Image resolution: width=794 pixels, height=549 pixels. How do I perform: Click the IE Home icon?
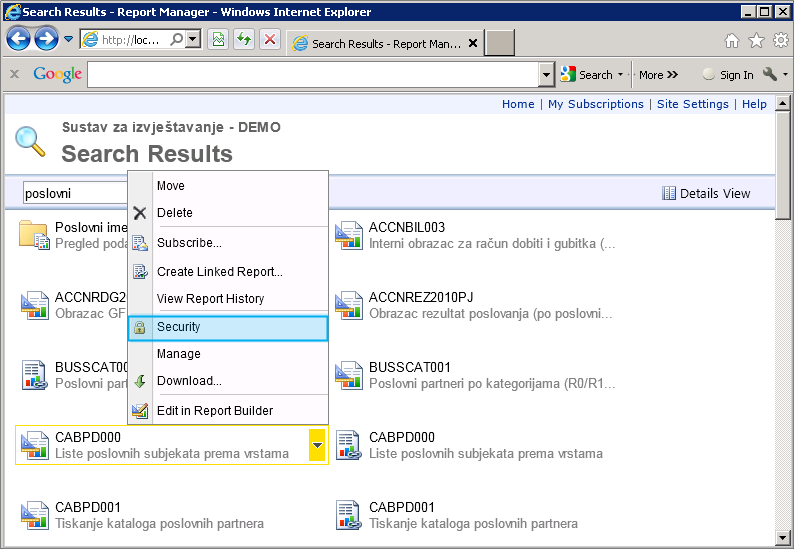tap(732, 41)
